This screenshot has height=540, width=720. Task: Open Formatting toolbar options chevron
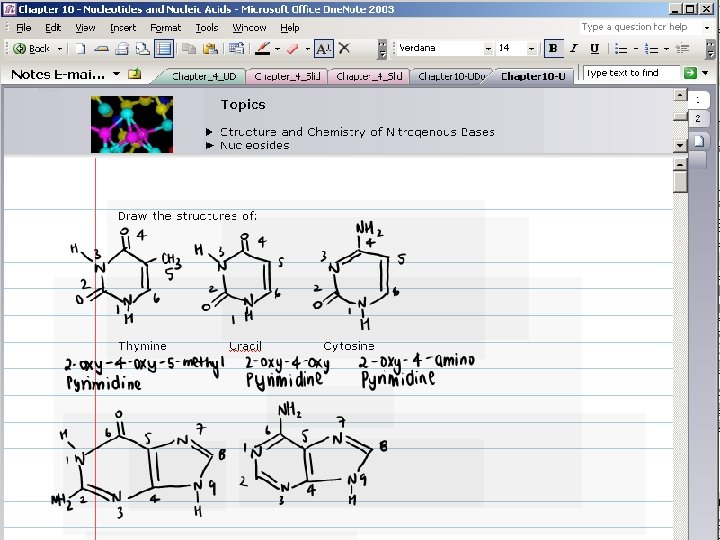pyautogui.click(x=710, y=49)
